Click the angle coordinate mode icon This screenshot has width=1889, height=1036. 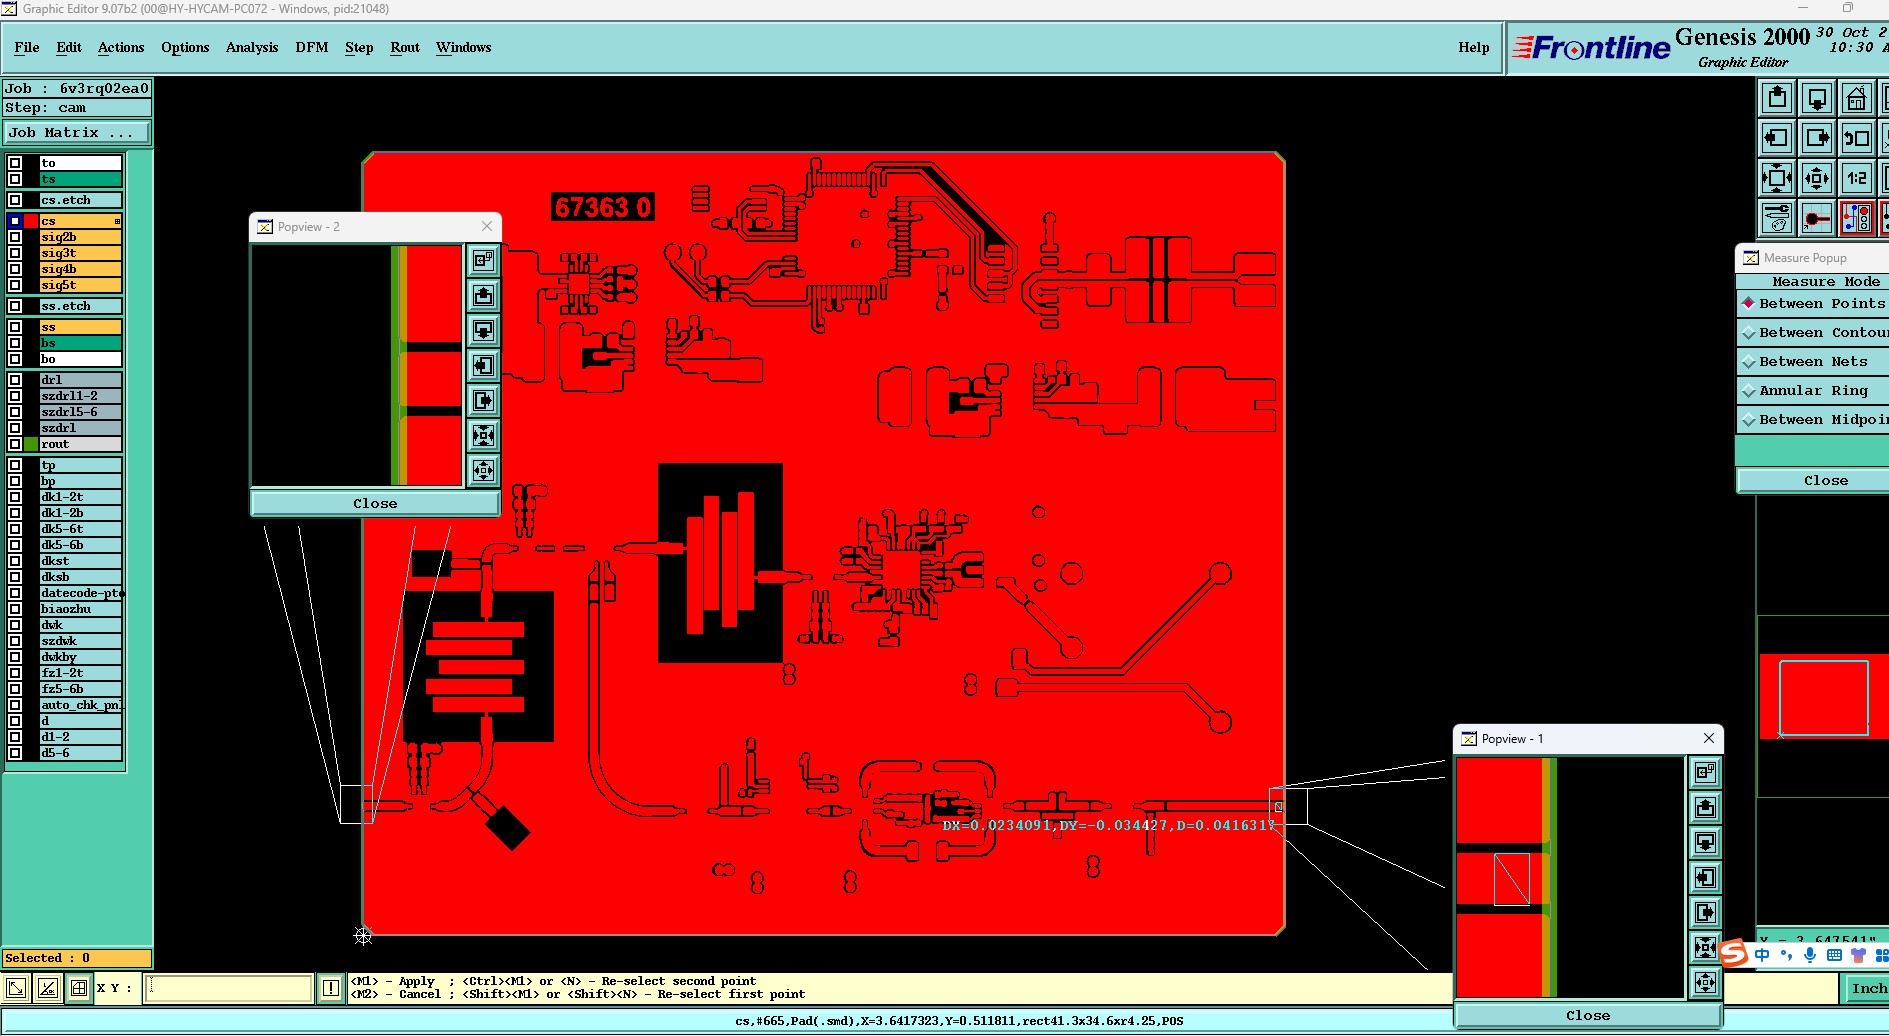[47, 988]
